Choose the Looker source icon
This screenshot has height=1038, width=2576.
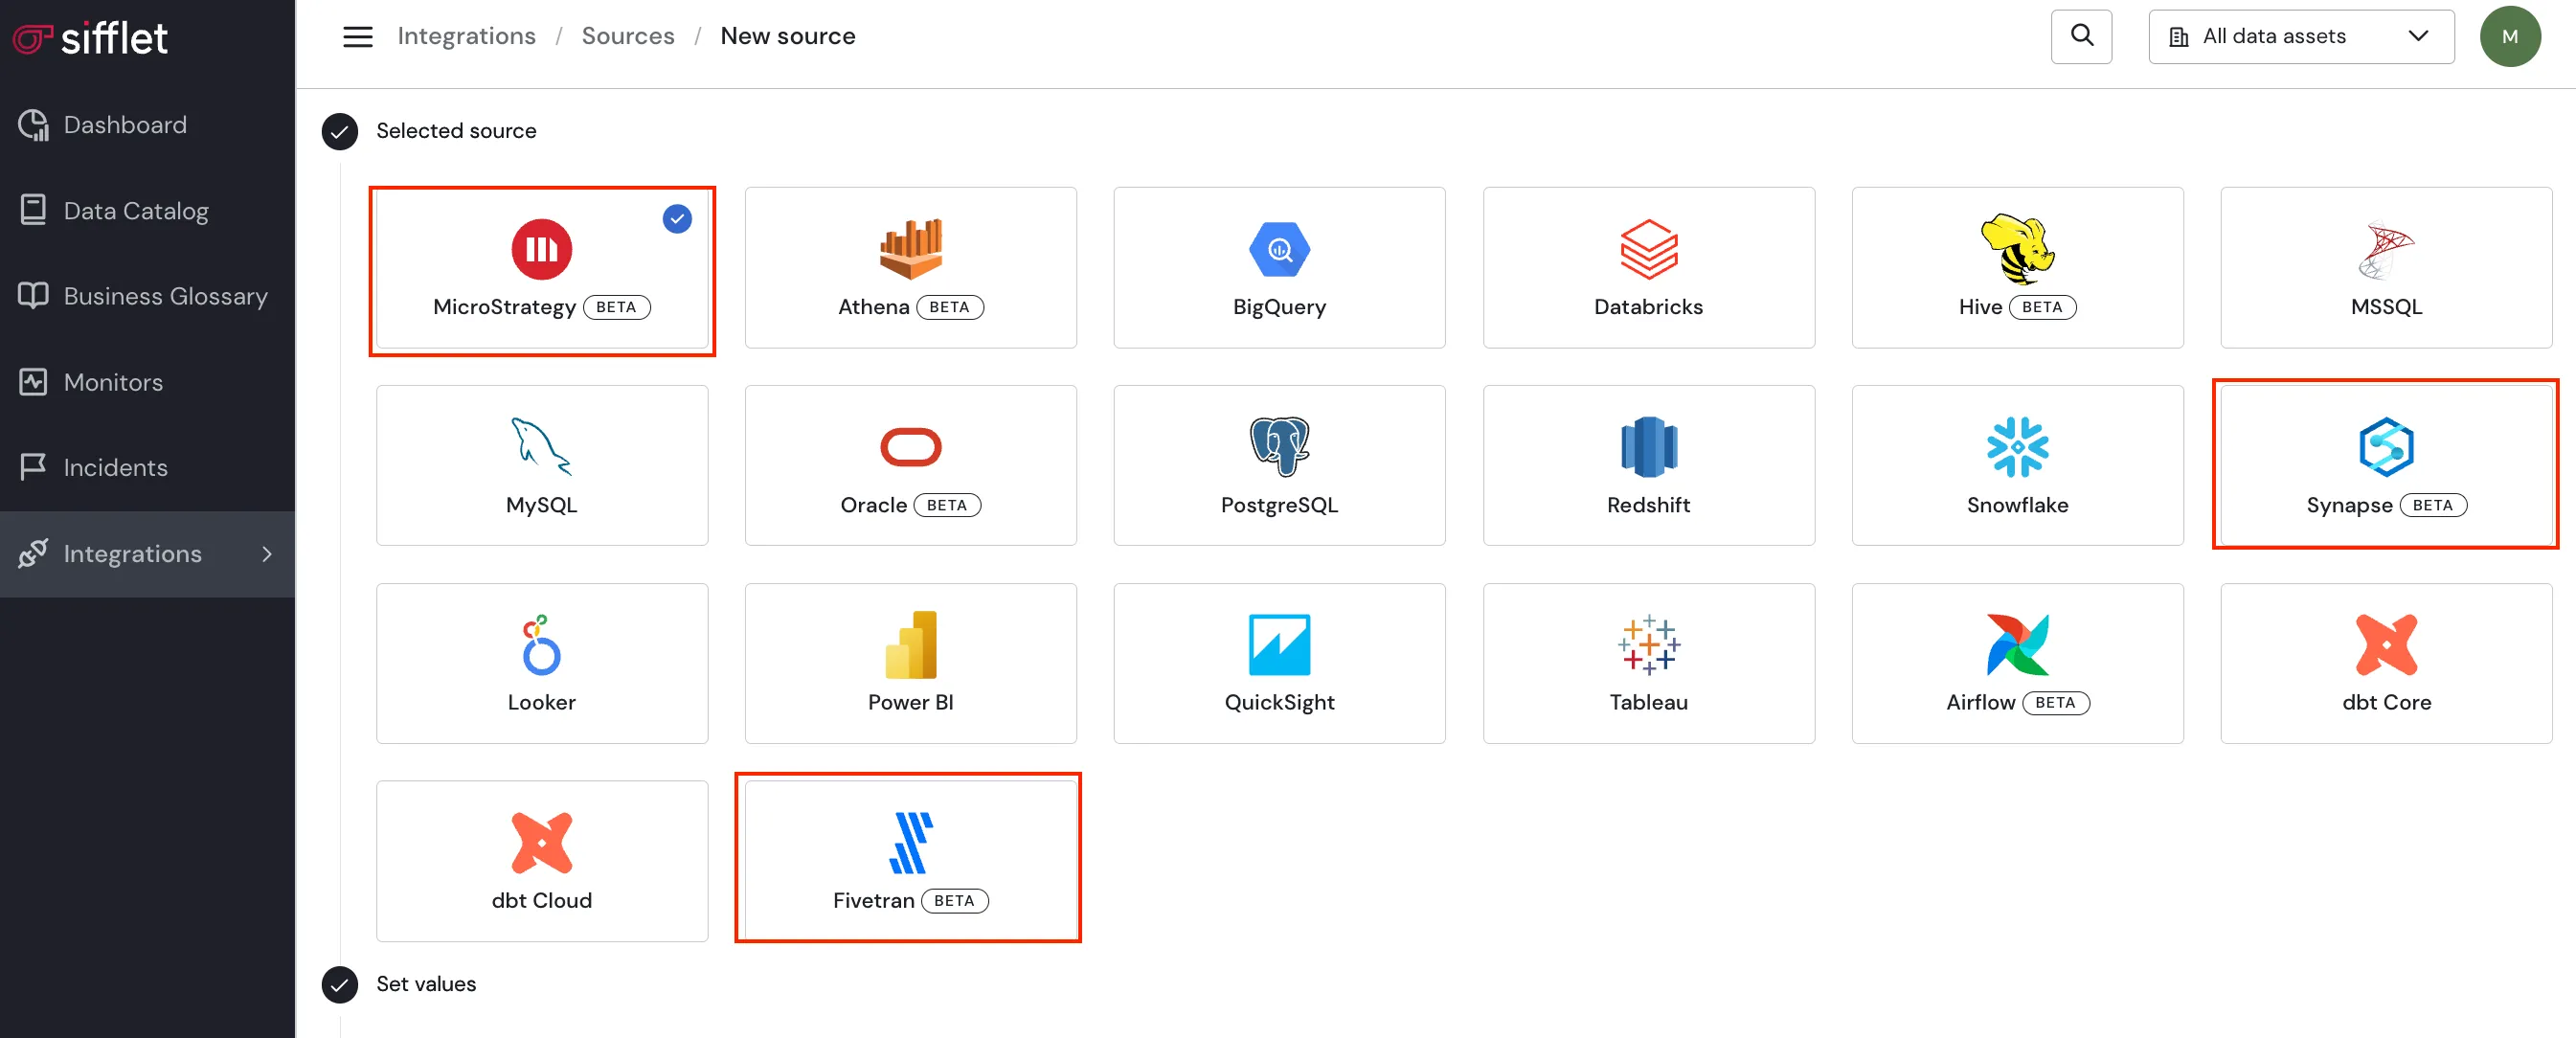pyautogui.click(x=541, y=644)
